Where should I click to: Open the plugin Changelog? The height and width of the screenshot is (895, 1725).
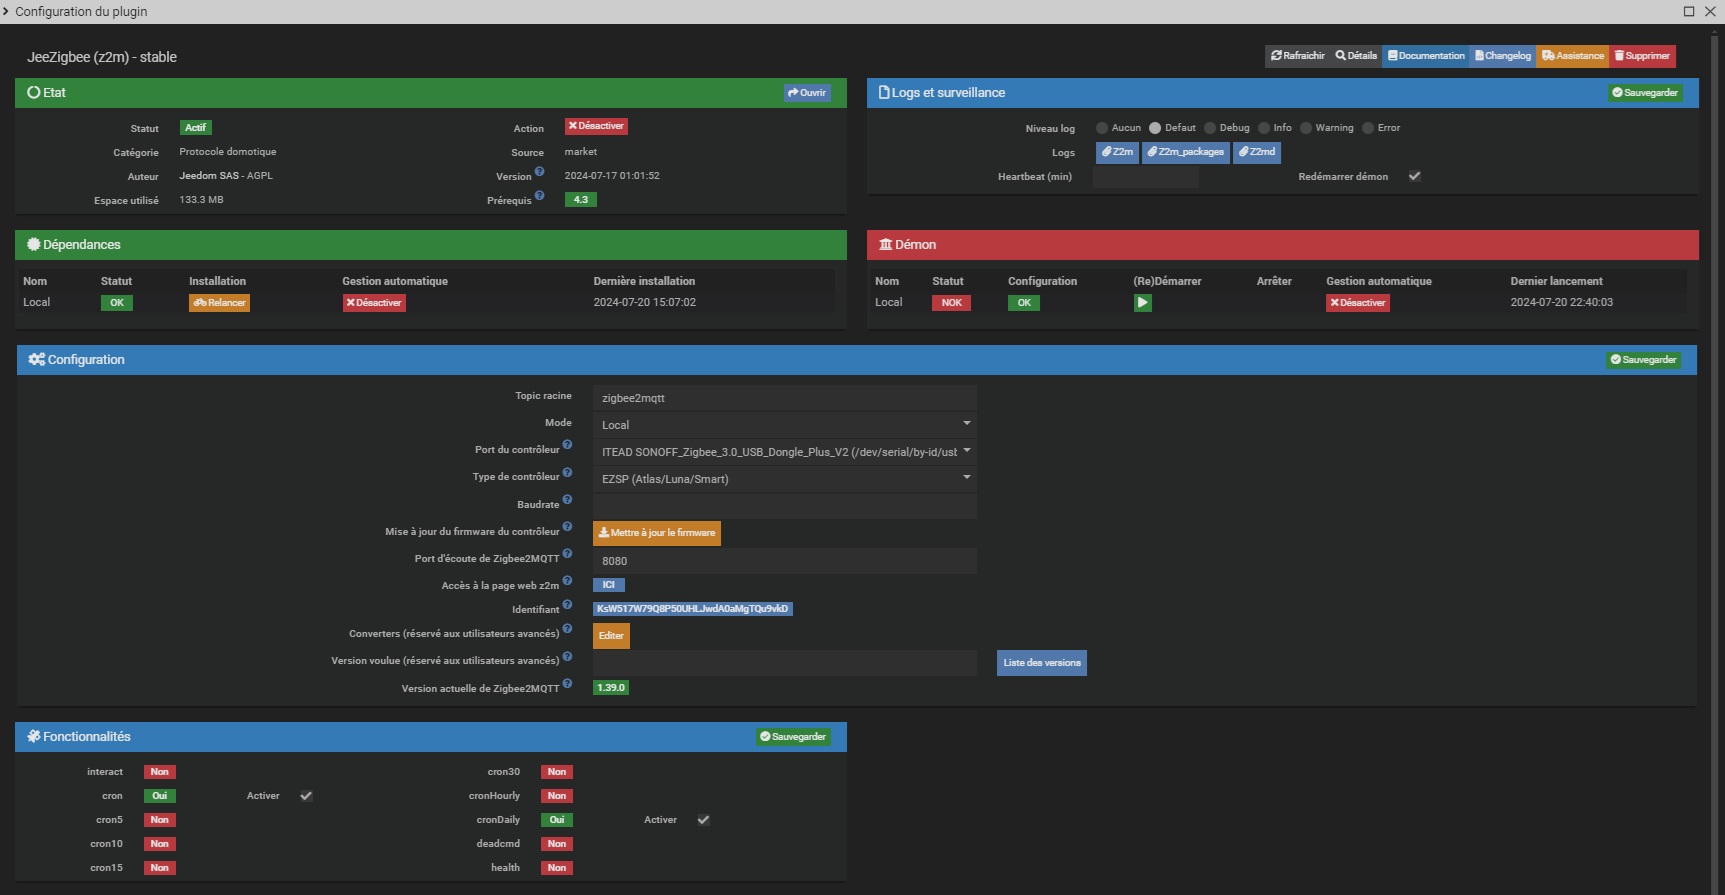(x=1502, y=56)
